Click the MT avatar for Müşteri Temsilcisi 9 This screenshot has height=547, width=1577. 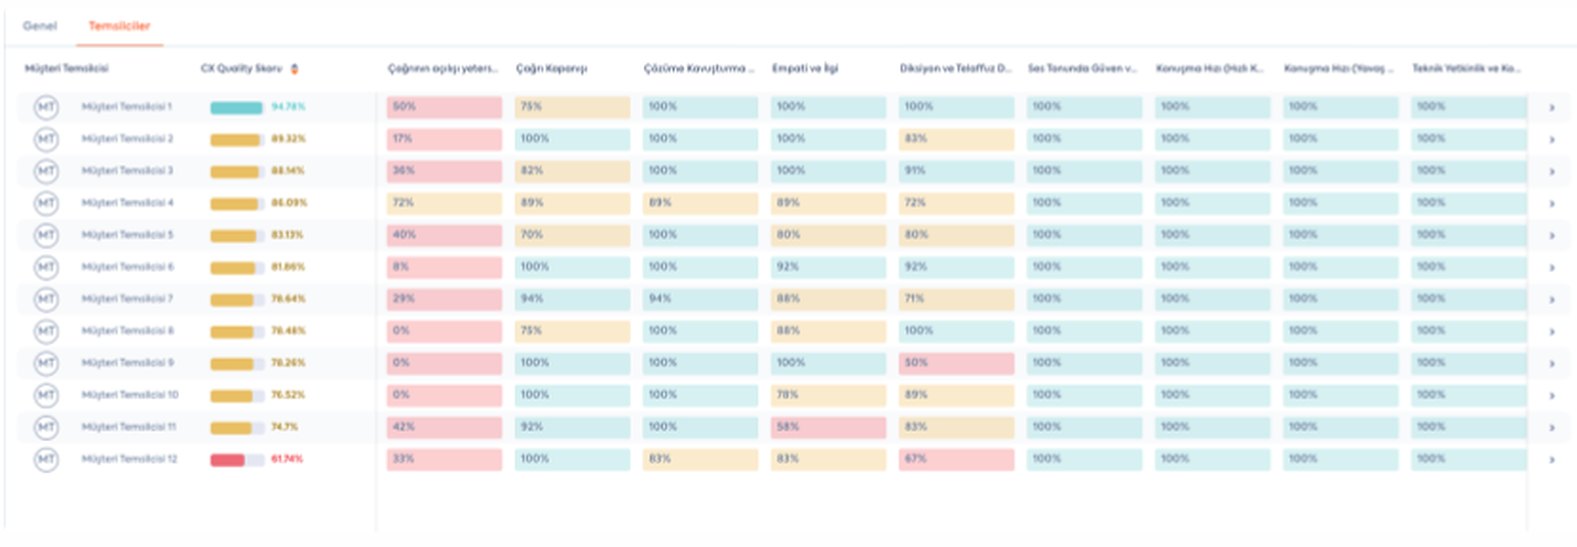coord(46,363)
